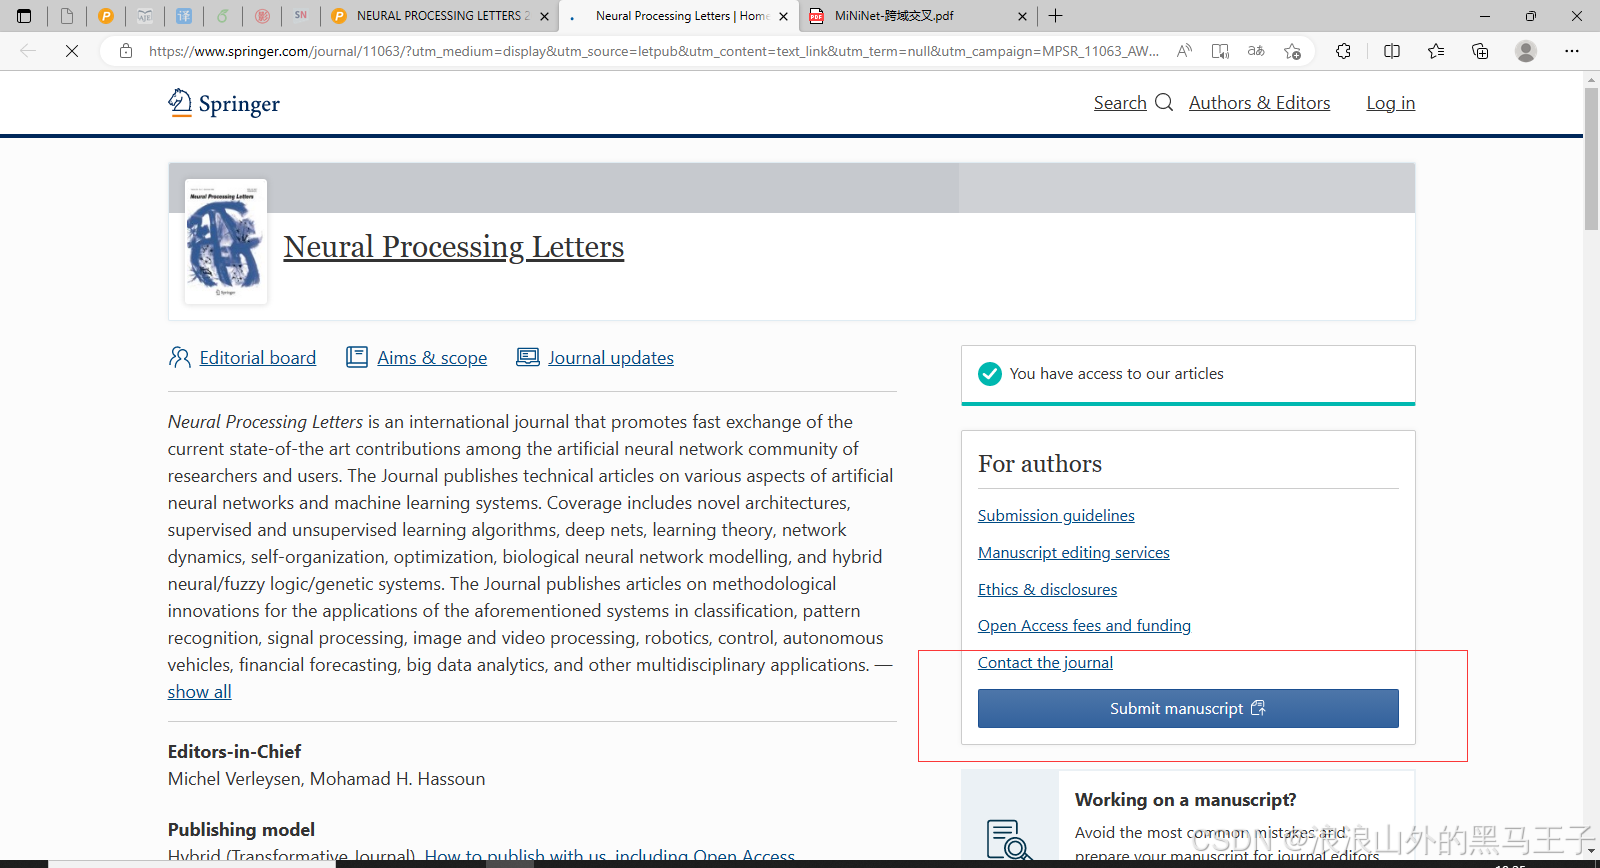1600x868 pixels.
Task: Focus the springer.com address bar
Action: [654, 51]
